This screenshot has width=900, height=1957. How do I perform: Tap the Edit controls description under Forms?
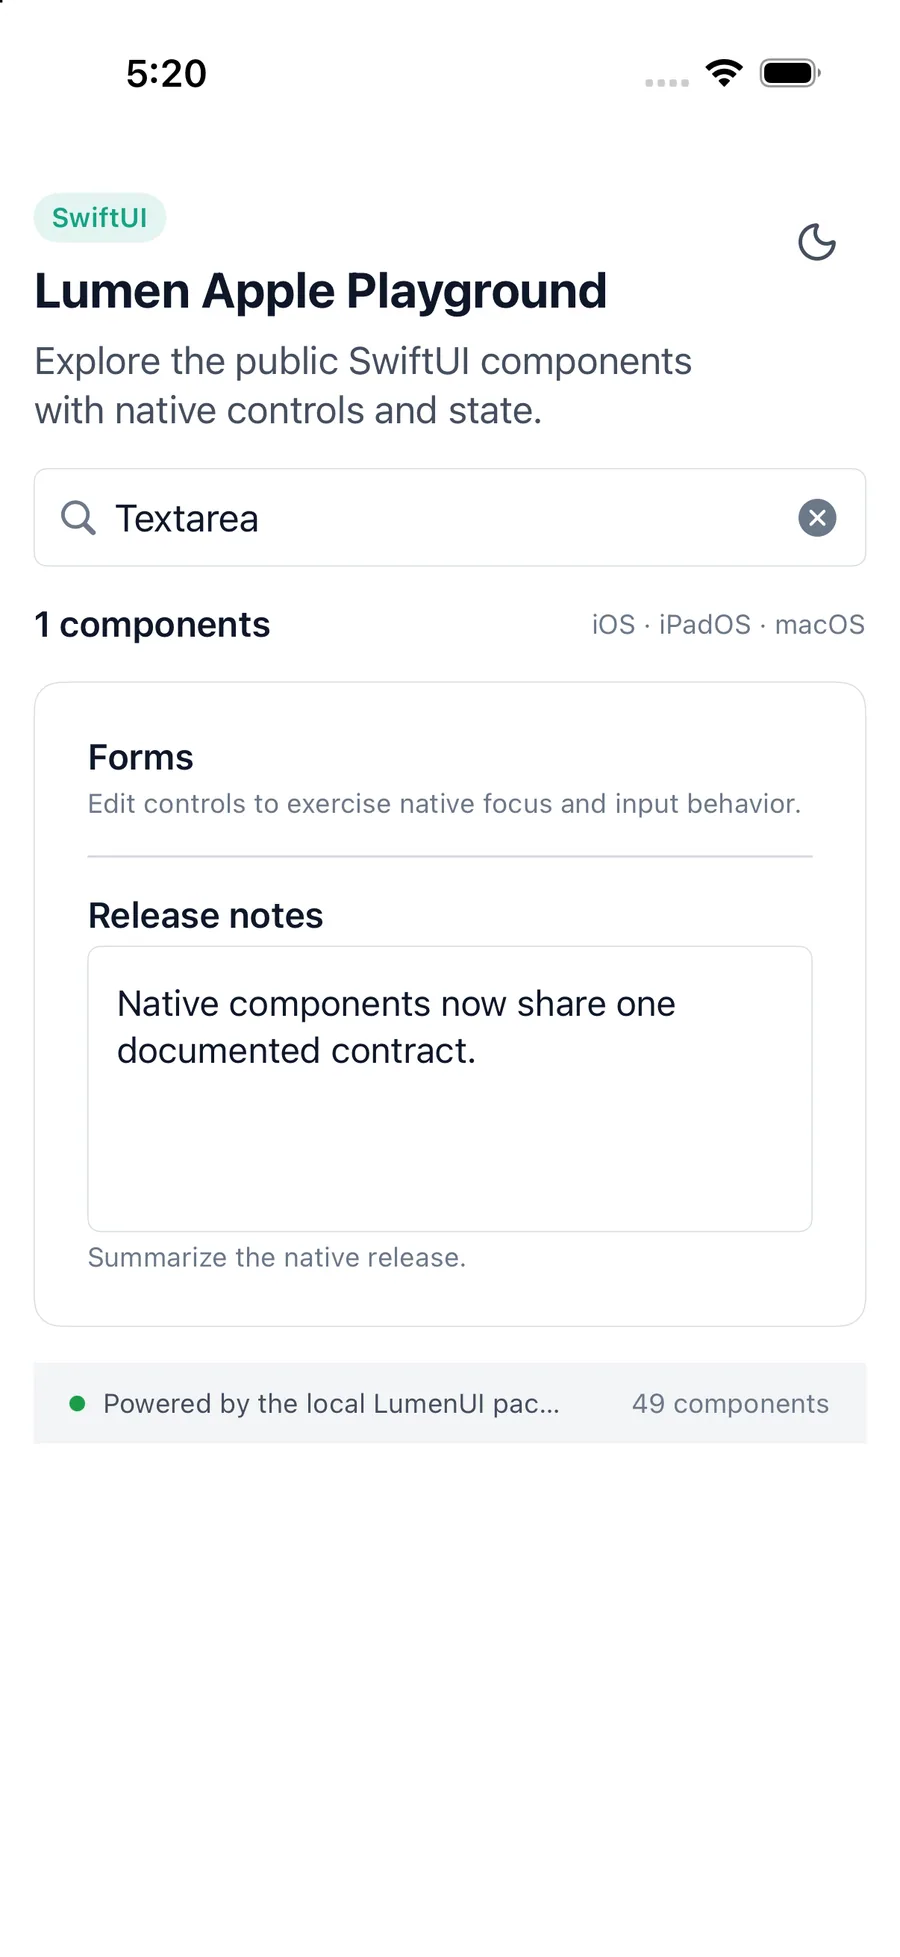(444, 804)
